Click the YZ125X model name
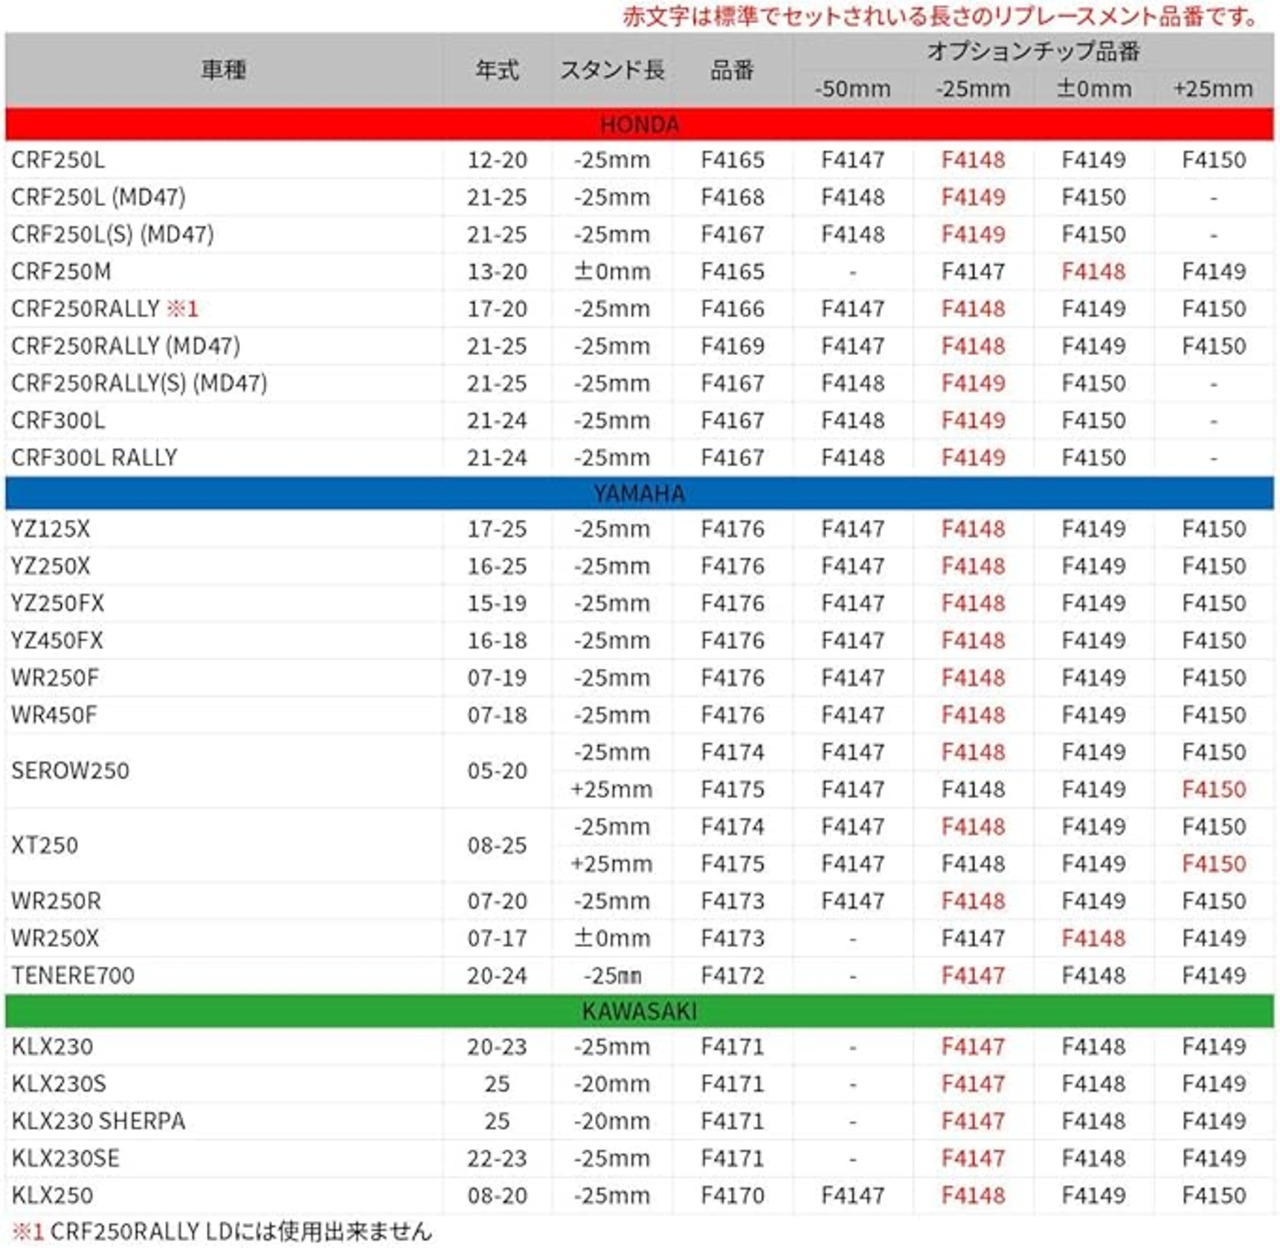Screen dimensions: 1280x1248 [x=50, y=528]
